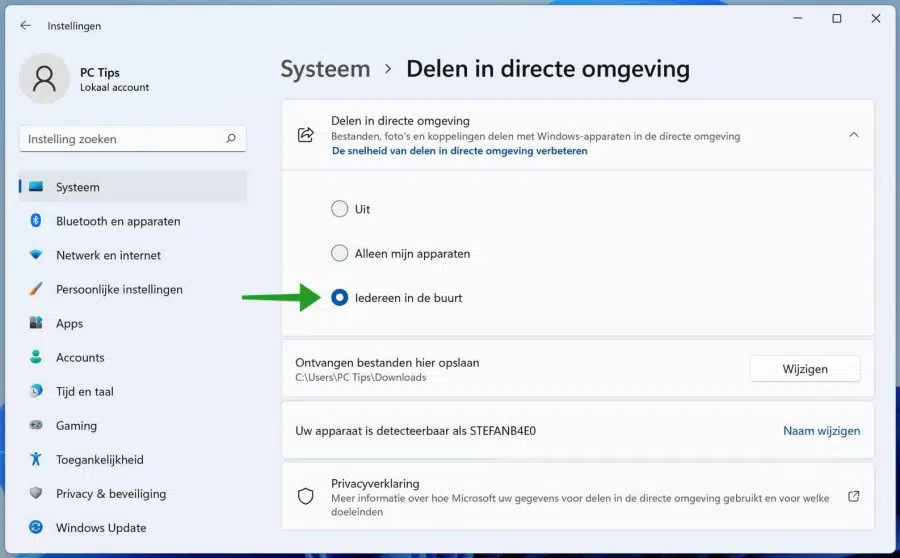Click the Tijd en taal clock icon
Screen dimensions: 900x558
pos(36,391)
